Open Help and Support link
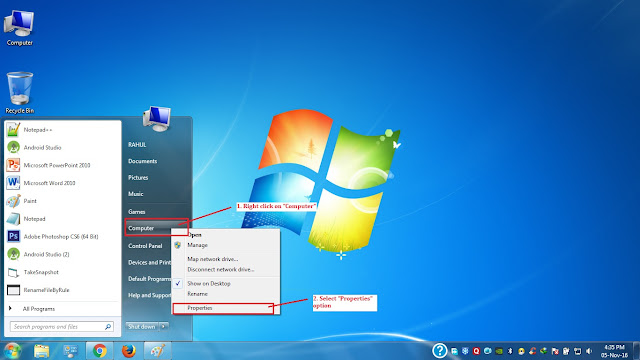Screen dimensions: 640x360 click(x=150, y=295)
